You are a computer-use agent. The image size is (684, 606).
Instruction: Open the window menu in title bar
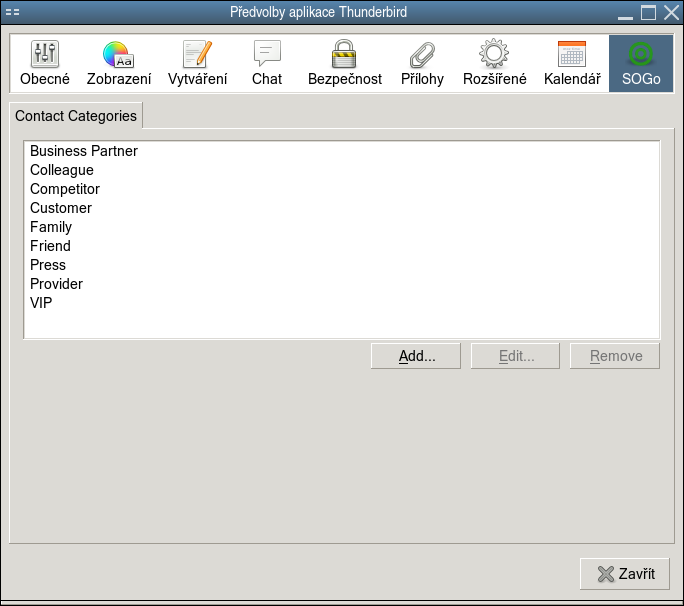point(13,13)
